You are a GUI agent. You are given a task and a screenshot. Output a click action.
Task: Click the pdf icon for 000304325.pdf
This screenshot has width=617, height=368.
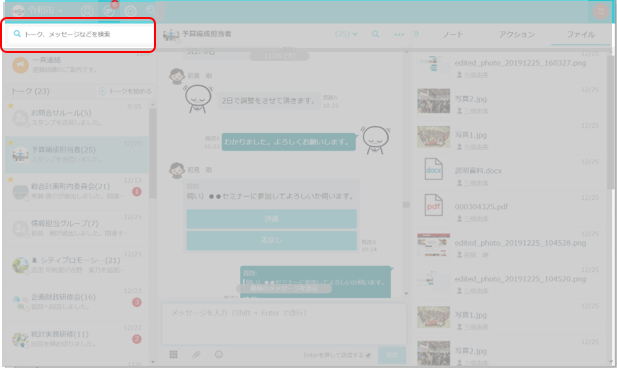(433, 205)
